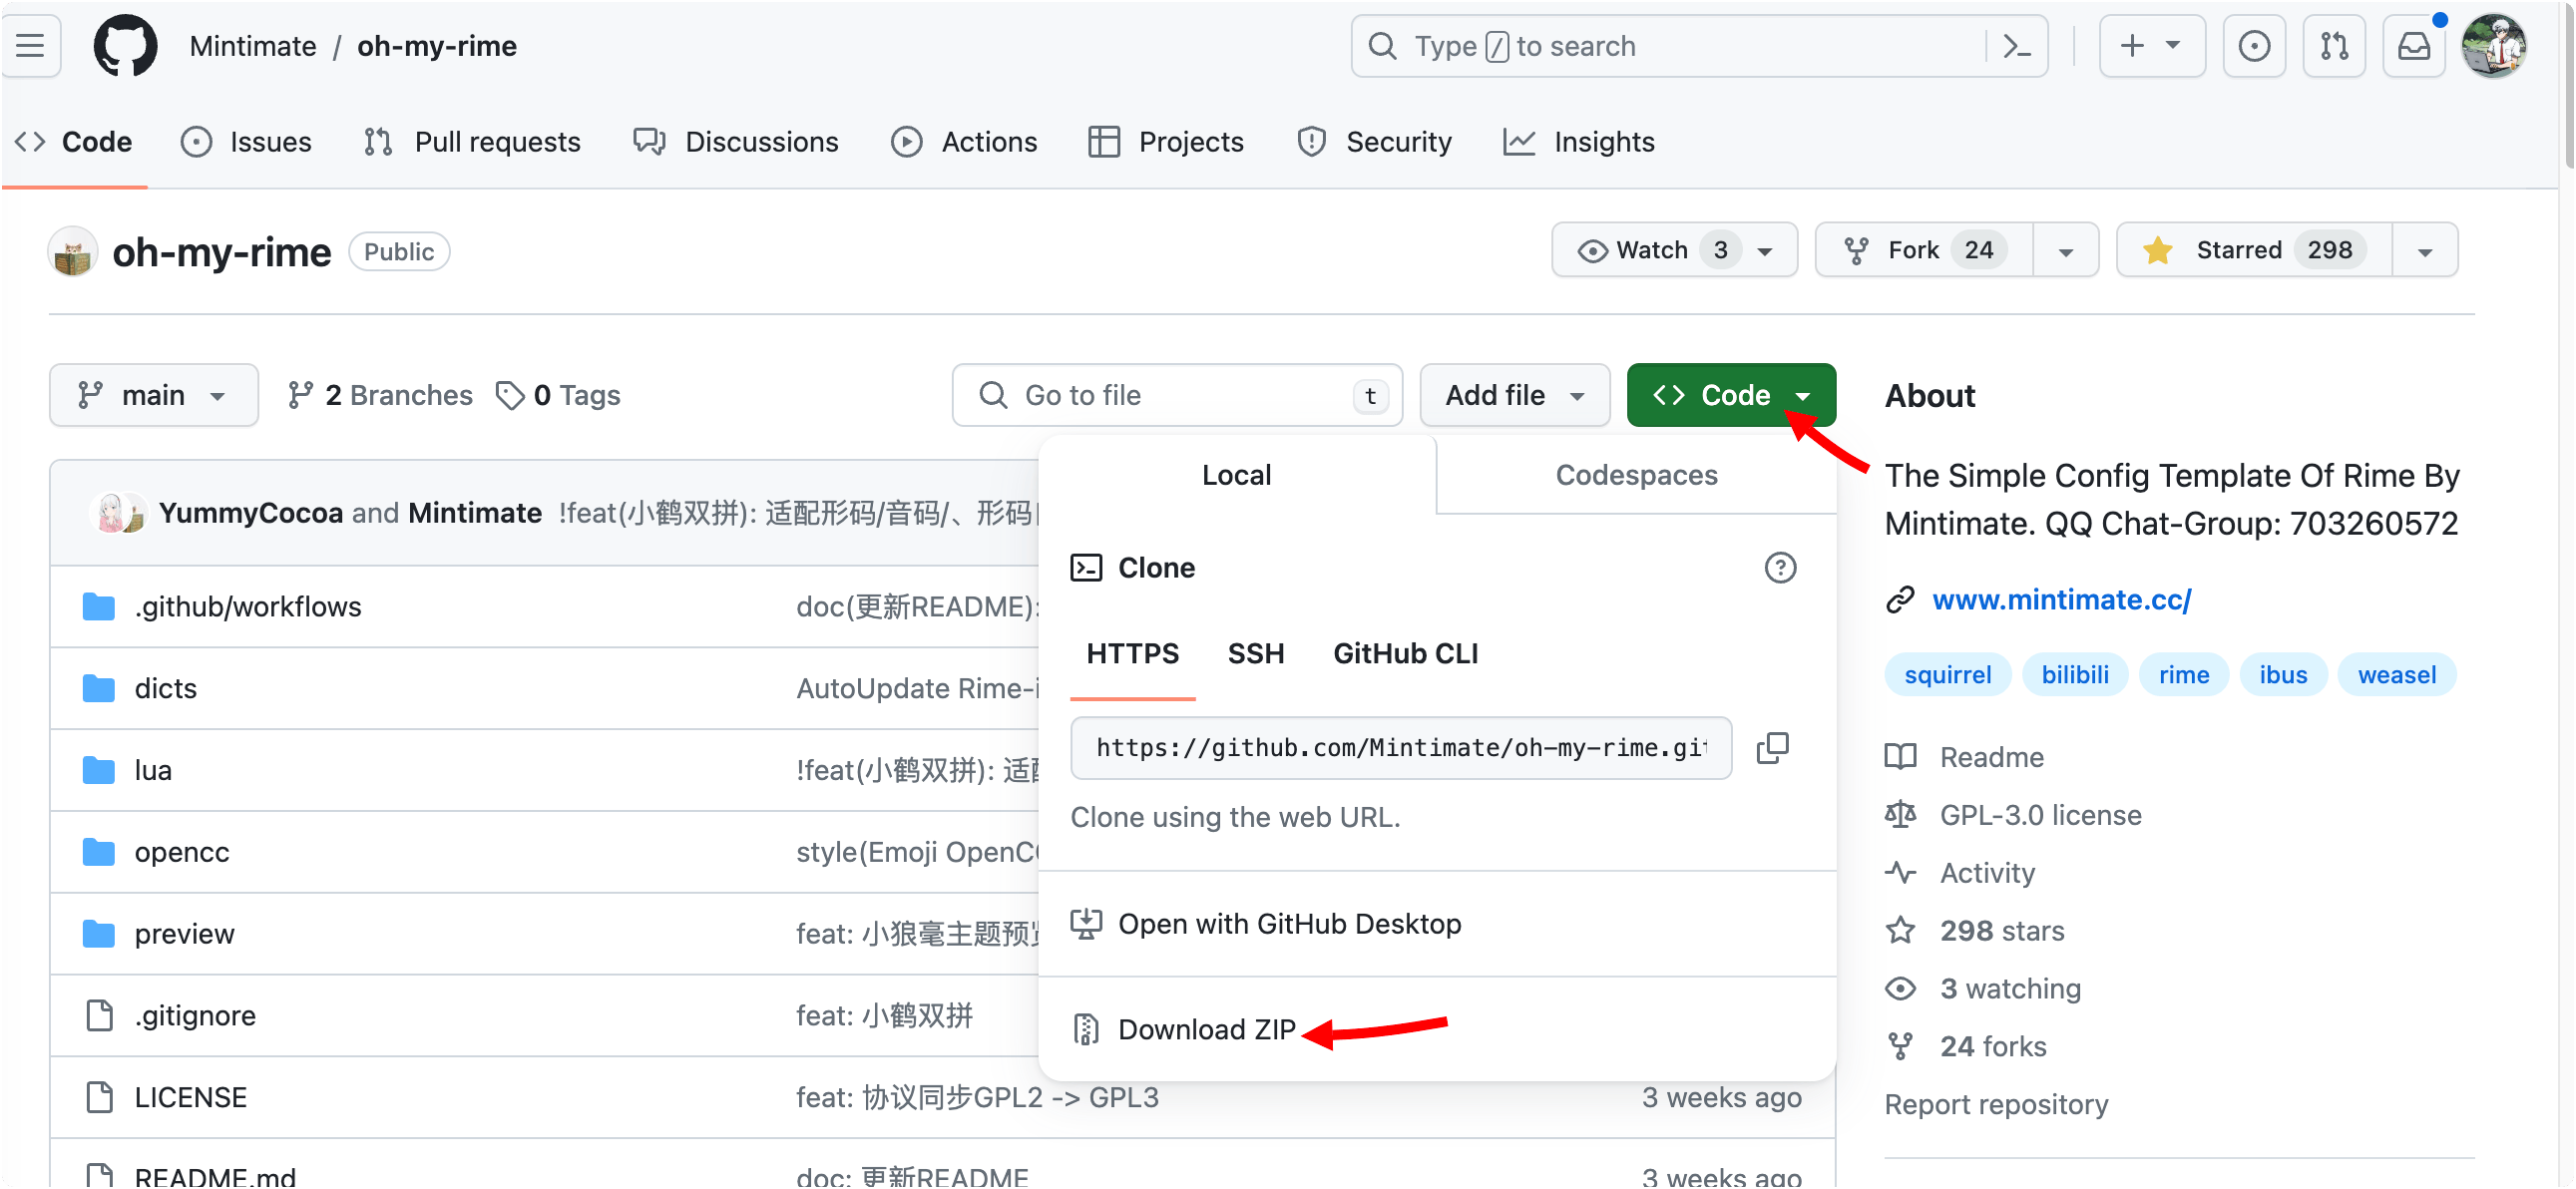The height and width of the screenshot is (1189, 2576).
Task: Open the LICENSE file
Action: tap(191, 1099)
